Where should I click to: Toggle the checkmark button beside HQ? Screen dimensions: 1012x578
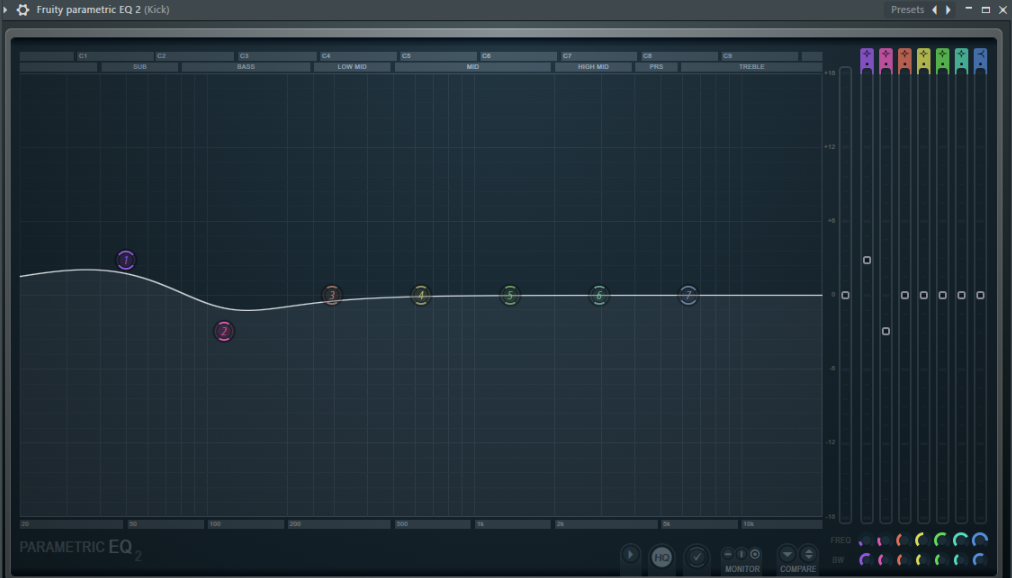click(x=696, y=557)
